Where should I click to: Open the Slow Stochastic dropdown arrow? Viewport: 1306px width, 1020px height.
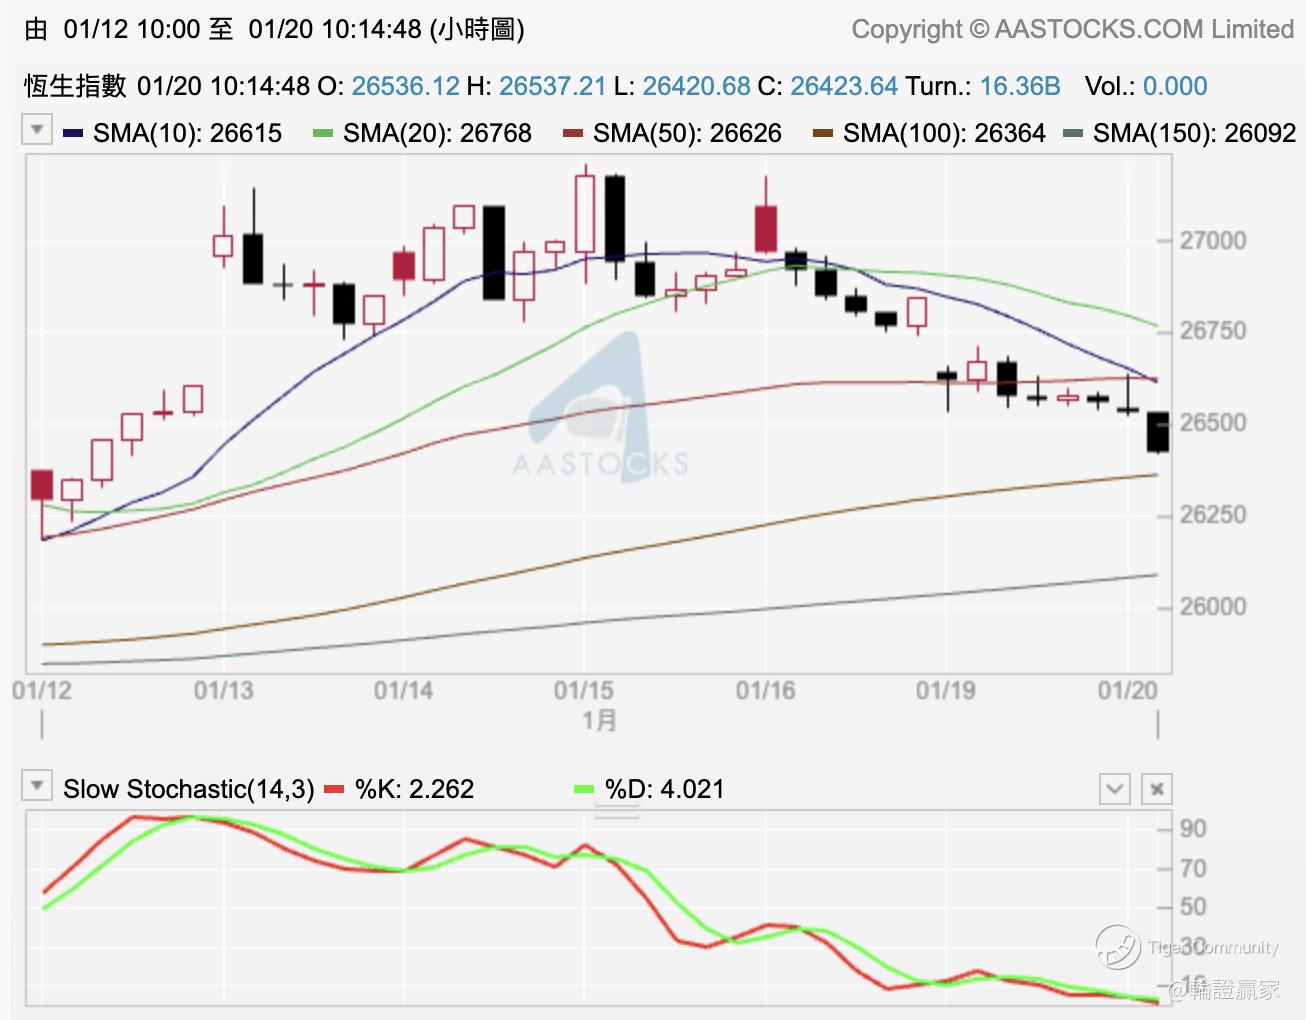point(37,786)
